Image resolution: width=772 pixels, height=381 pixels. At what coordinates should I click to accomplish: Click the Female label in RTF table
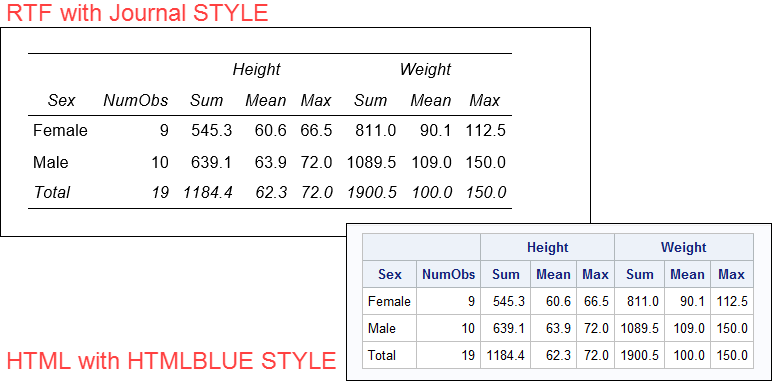click(60, 130)
